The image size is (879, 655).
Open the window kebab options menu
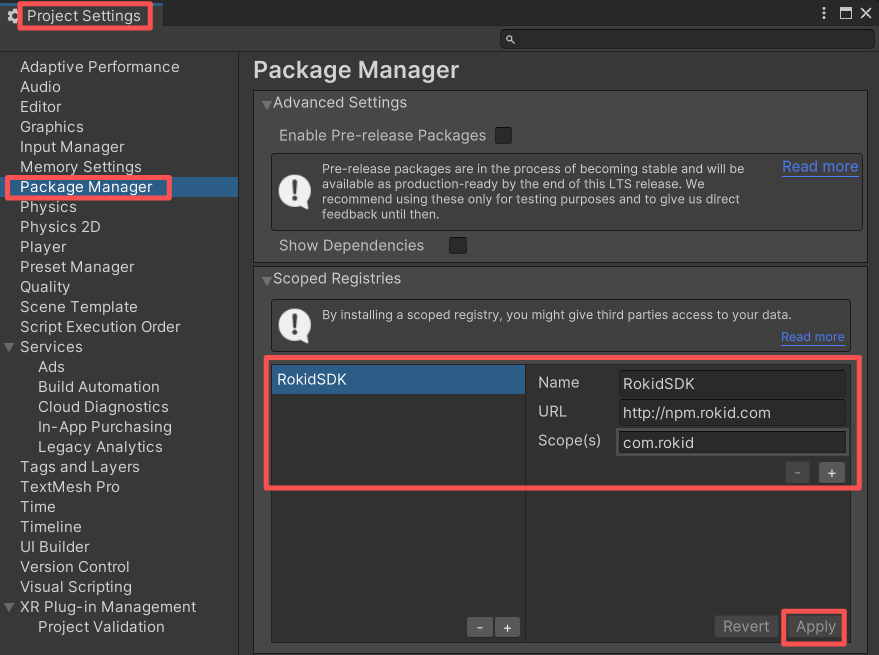click(824, 14)
